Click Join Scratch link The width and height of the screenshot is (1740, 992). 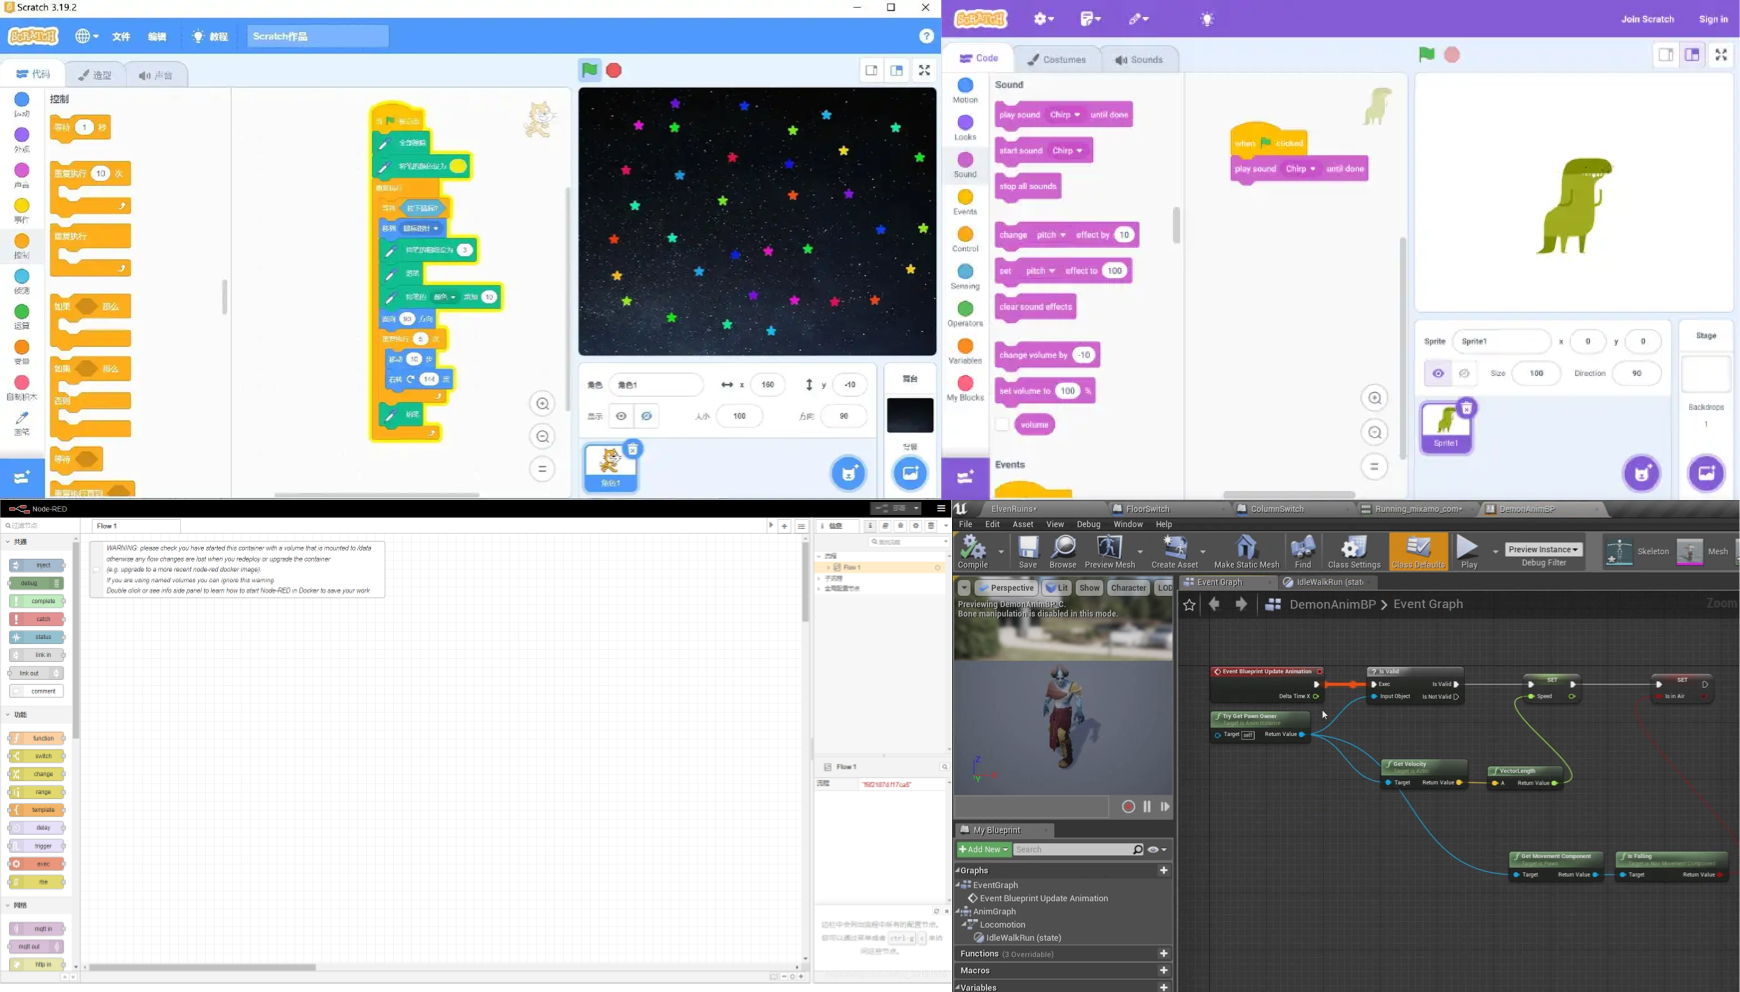point(1647,19)
